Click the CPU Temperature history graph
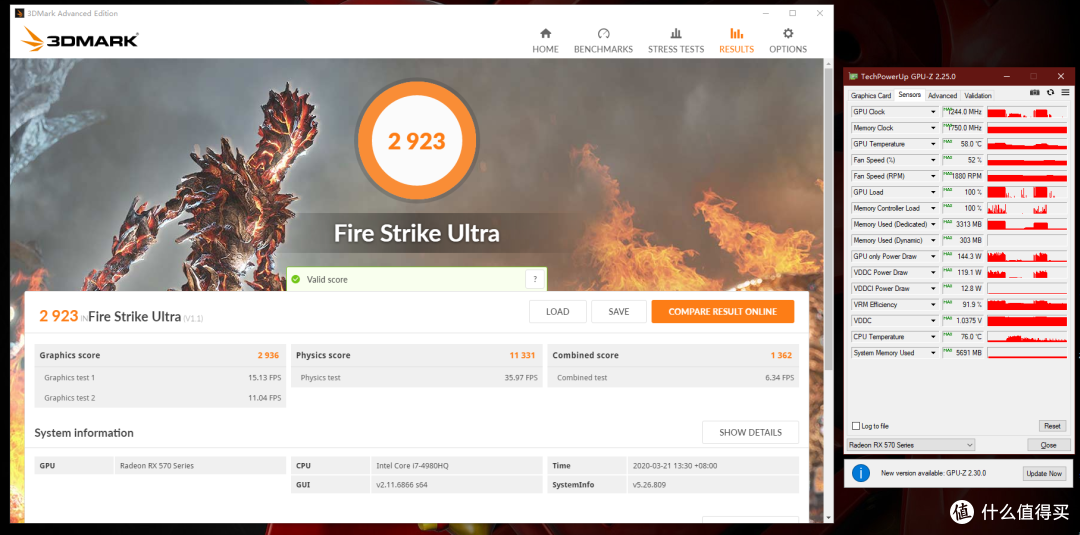The image size is (1080, 535). (x=1027, y=337)
